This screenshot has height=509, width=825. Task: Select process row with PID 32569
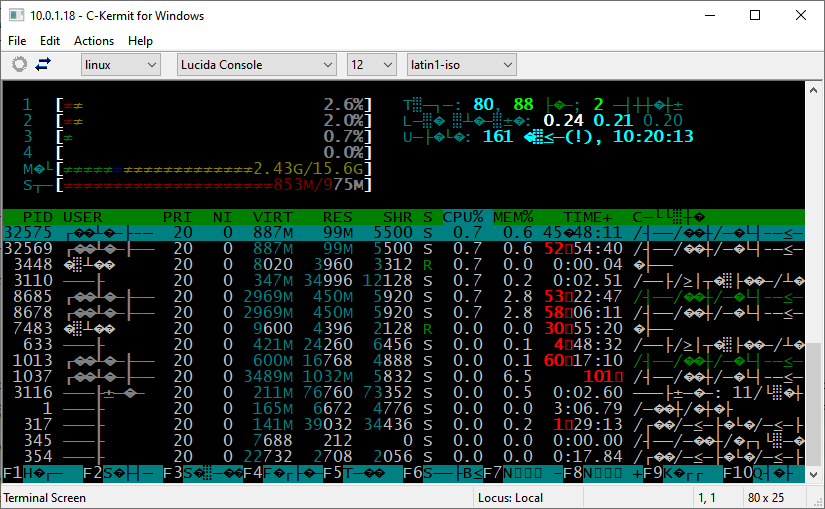(x=404, y=248)
